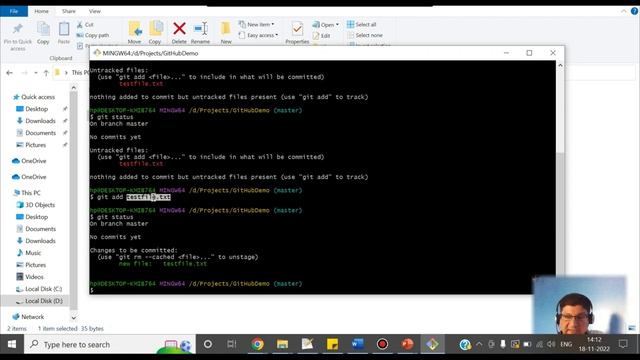Click the Move to icon
This screenshot has width=640, height=360.
[135, 29]
